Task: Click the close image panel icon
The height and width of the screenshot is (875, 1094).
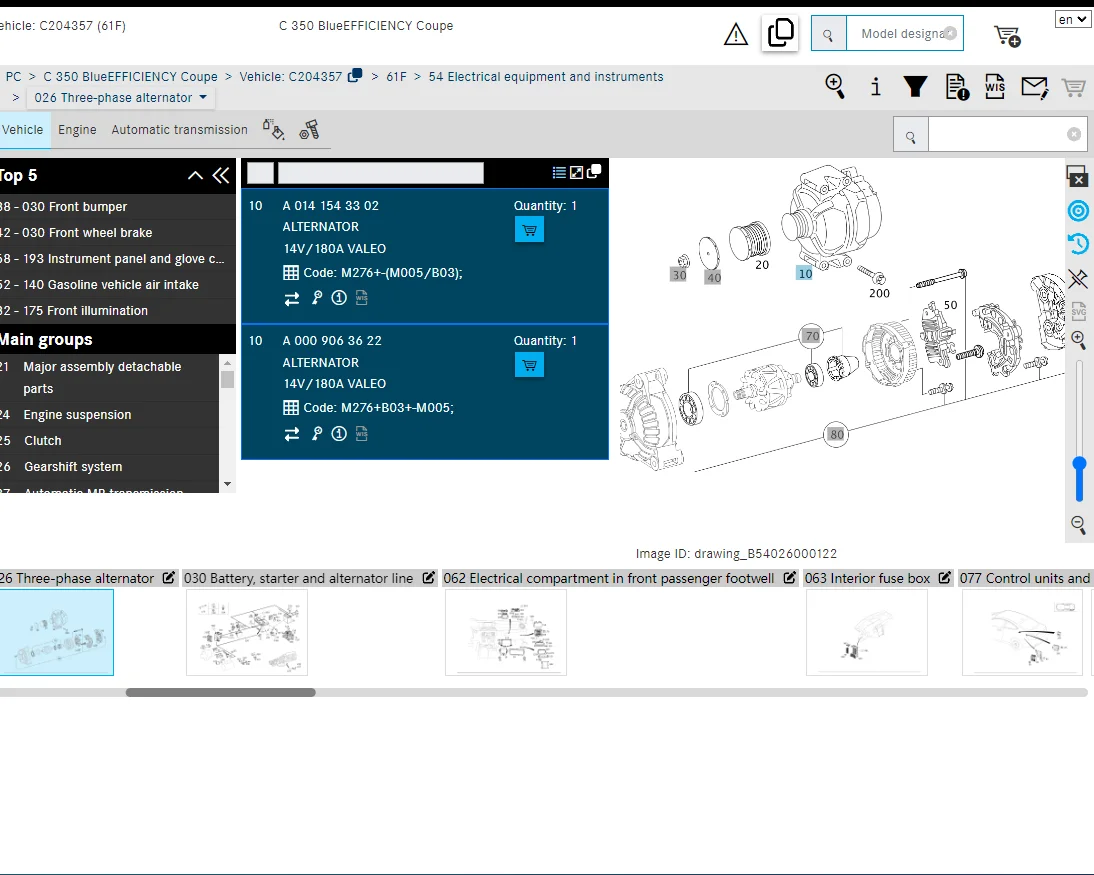Action: (1077, 176)
